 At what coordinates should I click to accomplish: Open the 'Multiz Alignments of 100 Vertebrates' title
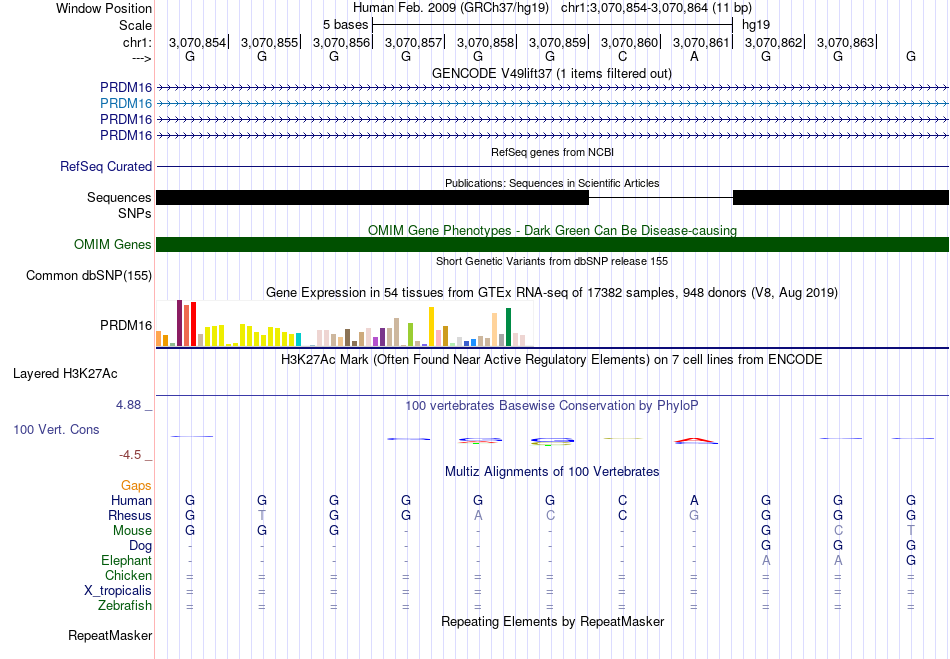tap(552, 471)
